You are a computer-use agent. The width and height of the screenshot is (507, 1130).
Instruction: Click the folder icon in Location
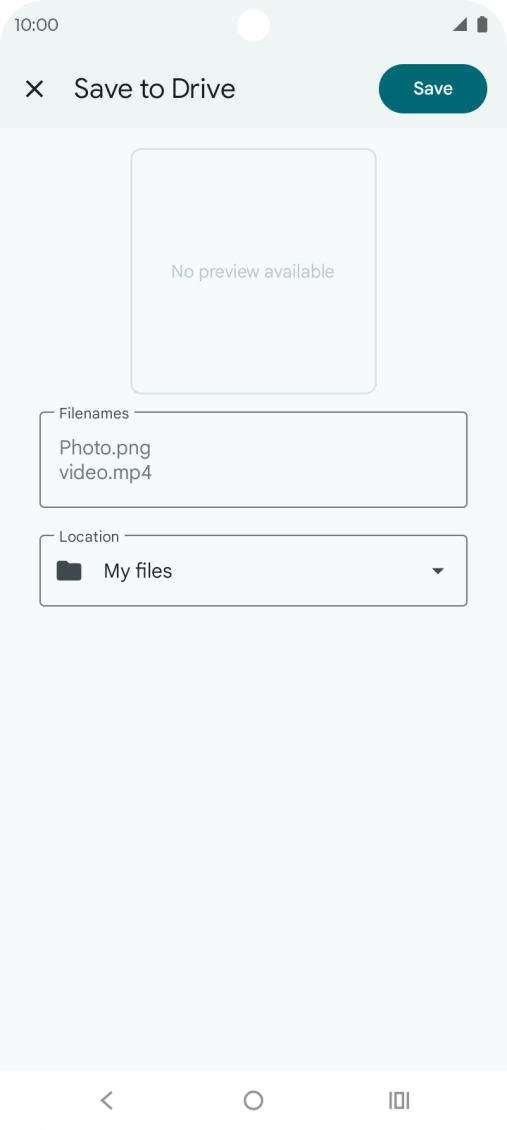tap(69, 571)
